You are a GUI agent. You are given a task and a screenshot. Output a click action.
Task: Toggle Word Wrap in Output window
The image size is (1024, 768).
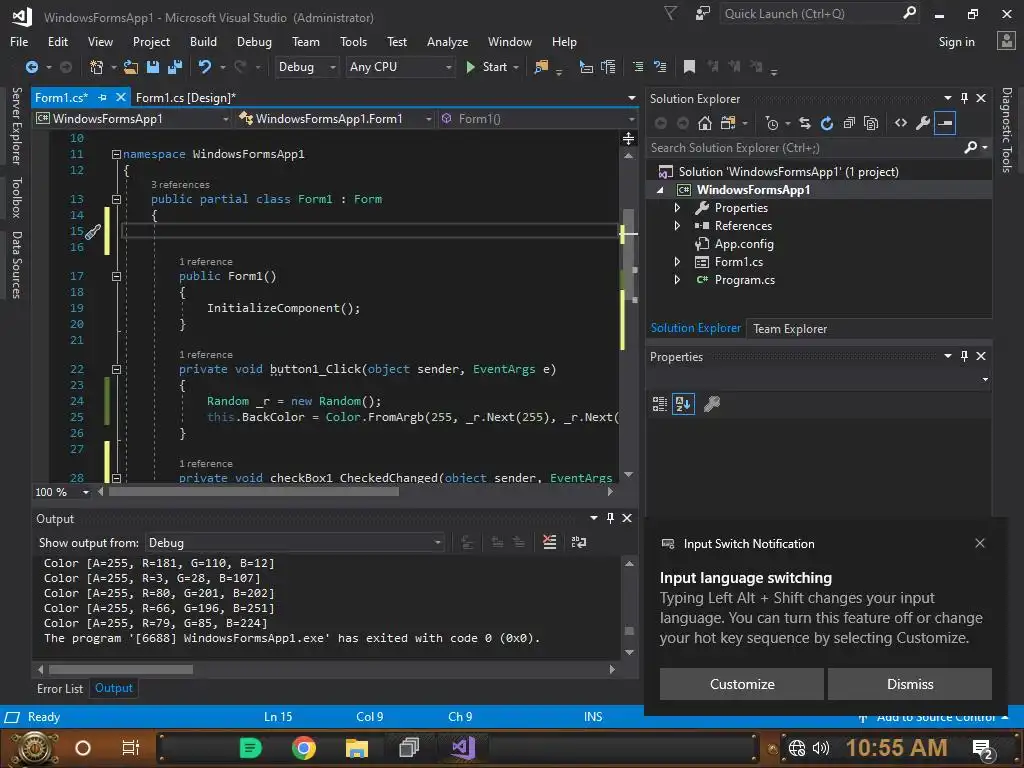(x=579, y=542)
